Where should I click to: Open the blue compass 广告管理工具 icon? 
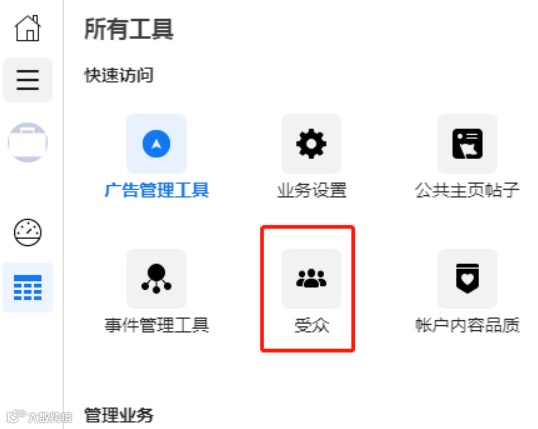[x=156, y=144]
